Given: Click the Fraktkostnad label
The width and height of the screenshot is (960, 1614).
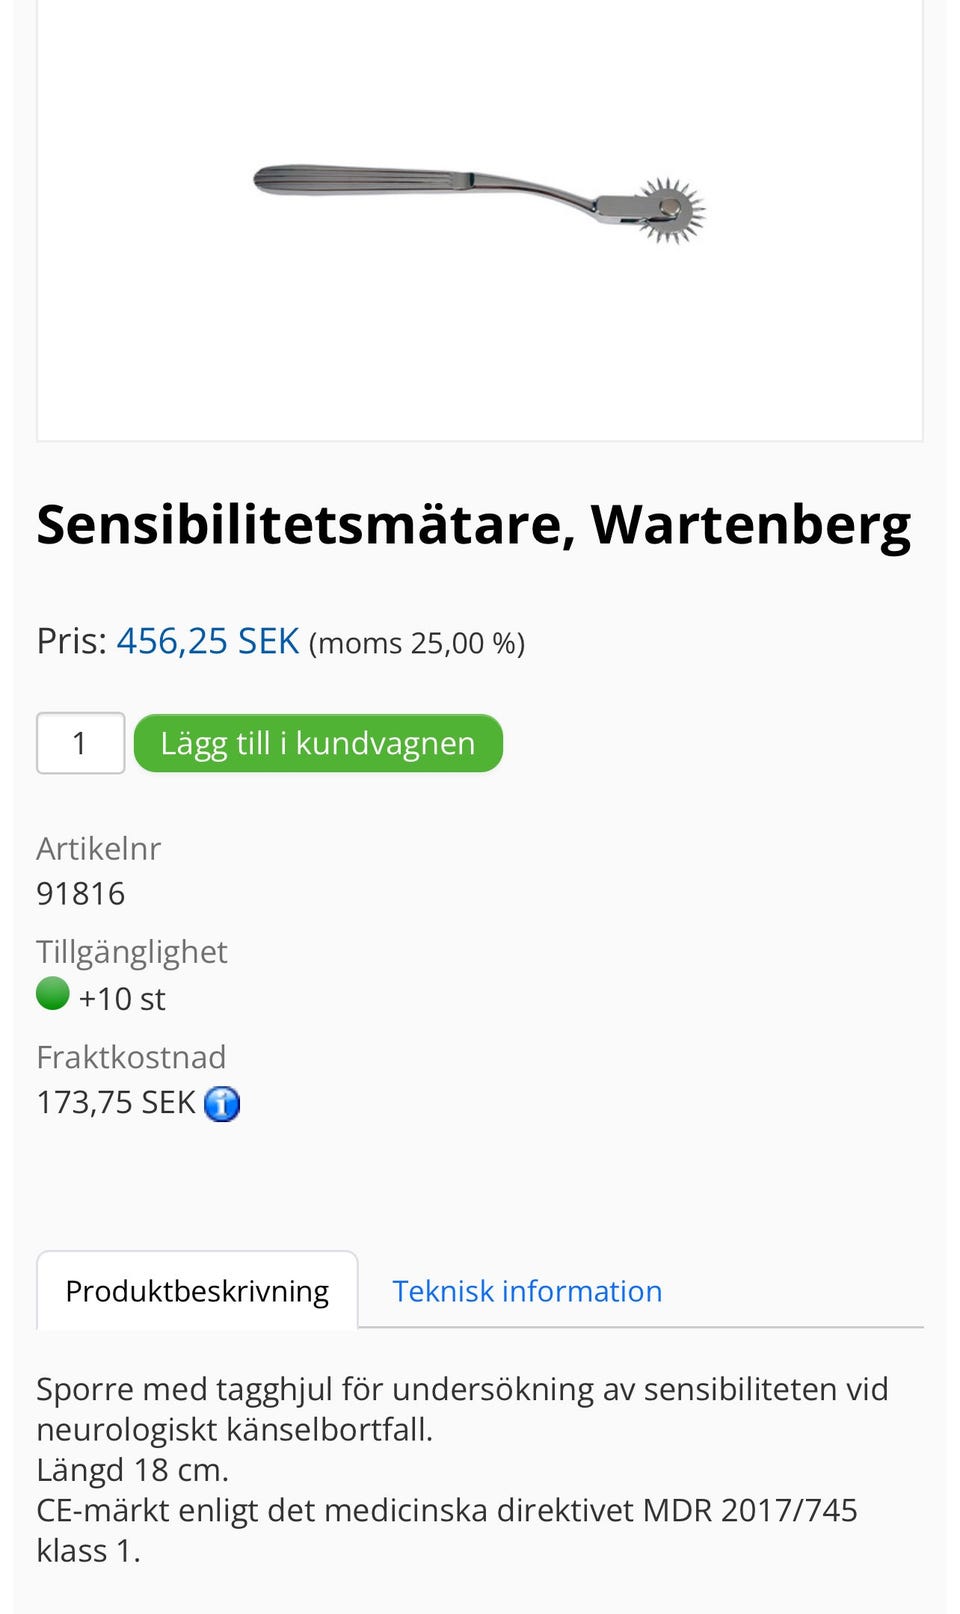Looking at the screenshot, I should (x=131, y=1057).
